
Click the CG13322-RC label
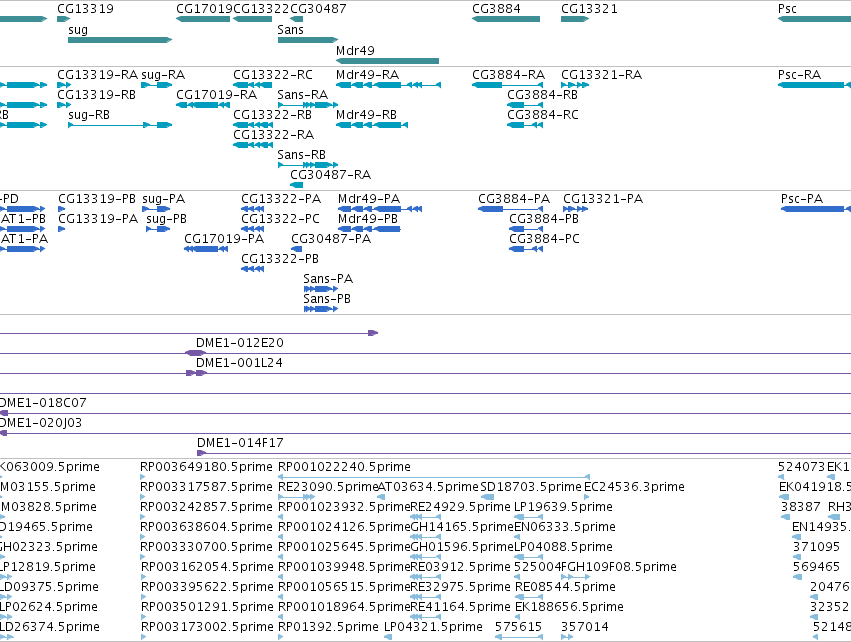pyautogui.click(x=273, y=74)
